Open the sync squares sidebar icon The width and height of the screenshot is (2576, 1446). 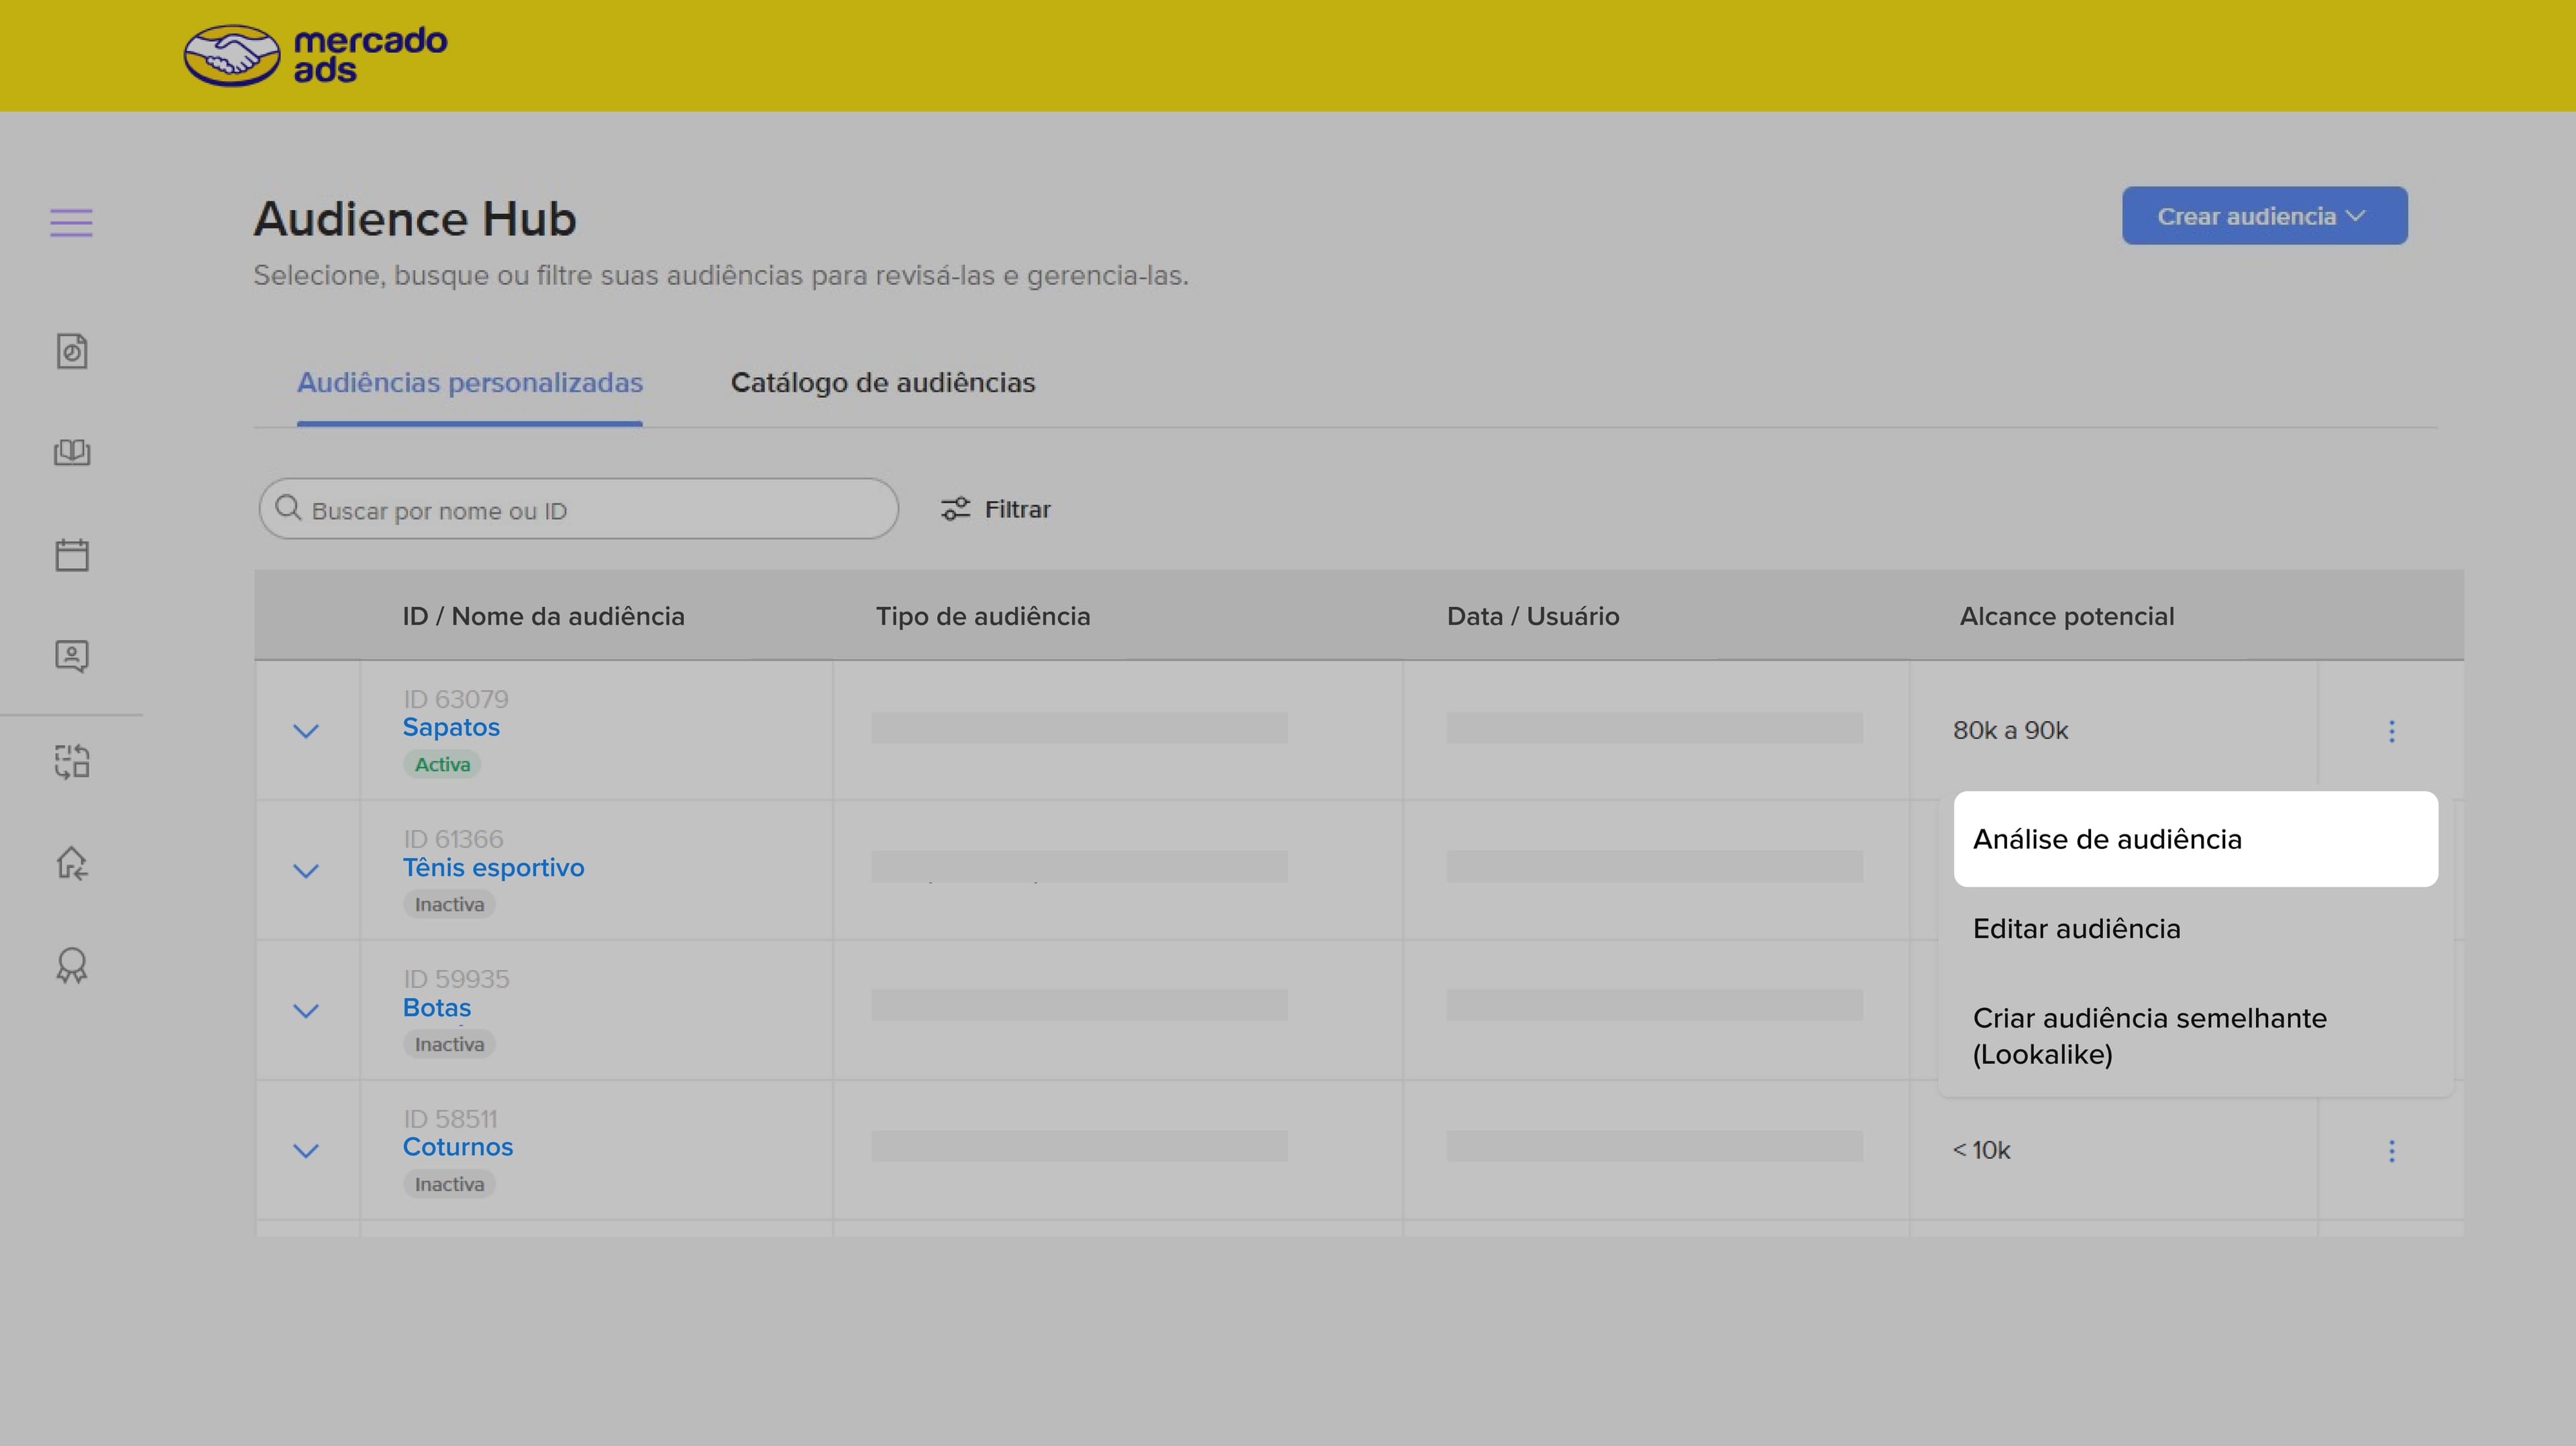pyautogui.click(x=72, y=761)
